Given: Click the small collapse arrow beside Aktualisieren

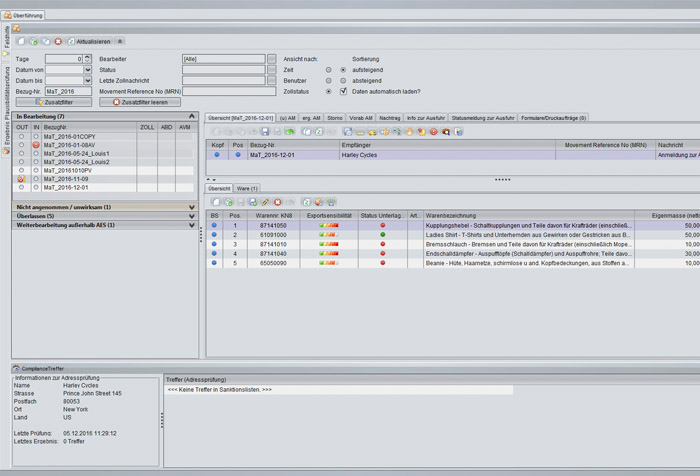Looking at the screenshot, I should pyautogui.click(x=120, y=41).
